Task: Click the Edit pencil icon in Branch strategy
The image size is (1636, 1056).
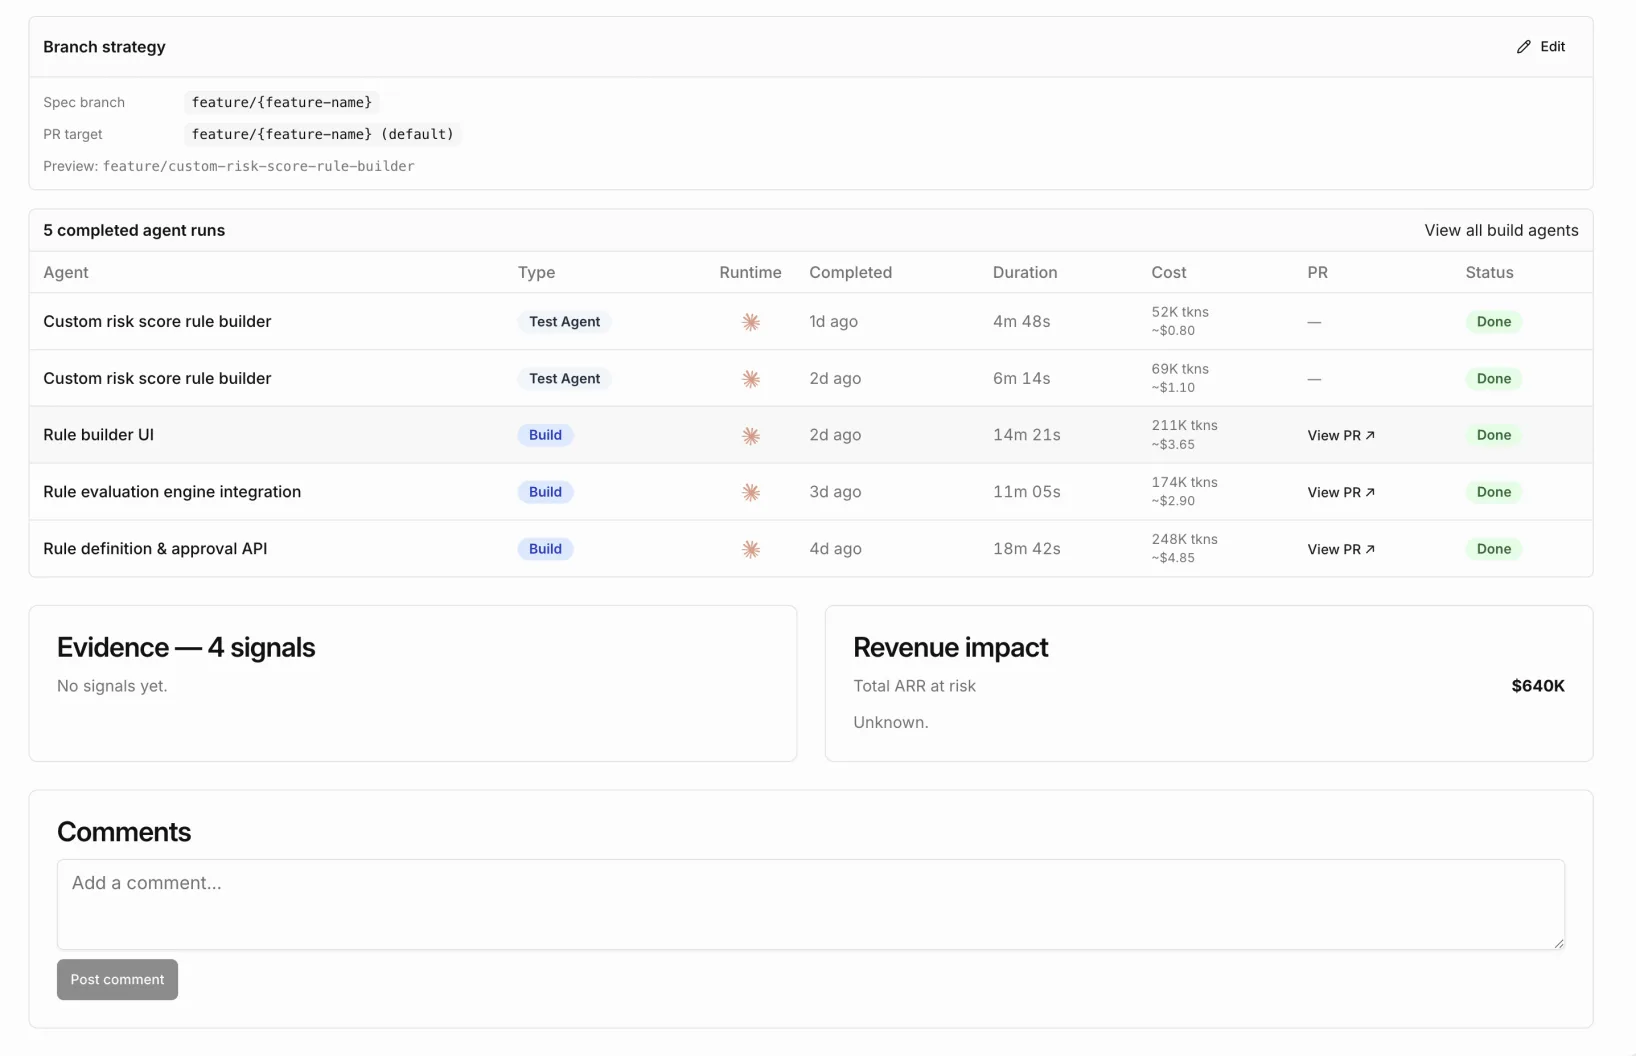Action: [x=1523, y=47]
